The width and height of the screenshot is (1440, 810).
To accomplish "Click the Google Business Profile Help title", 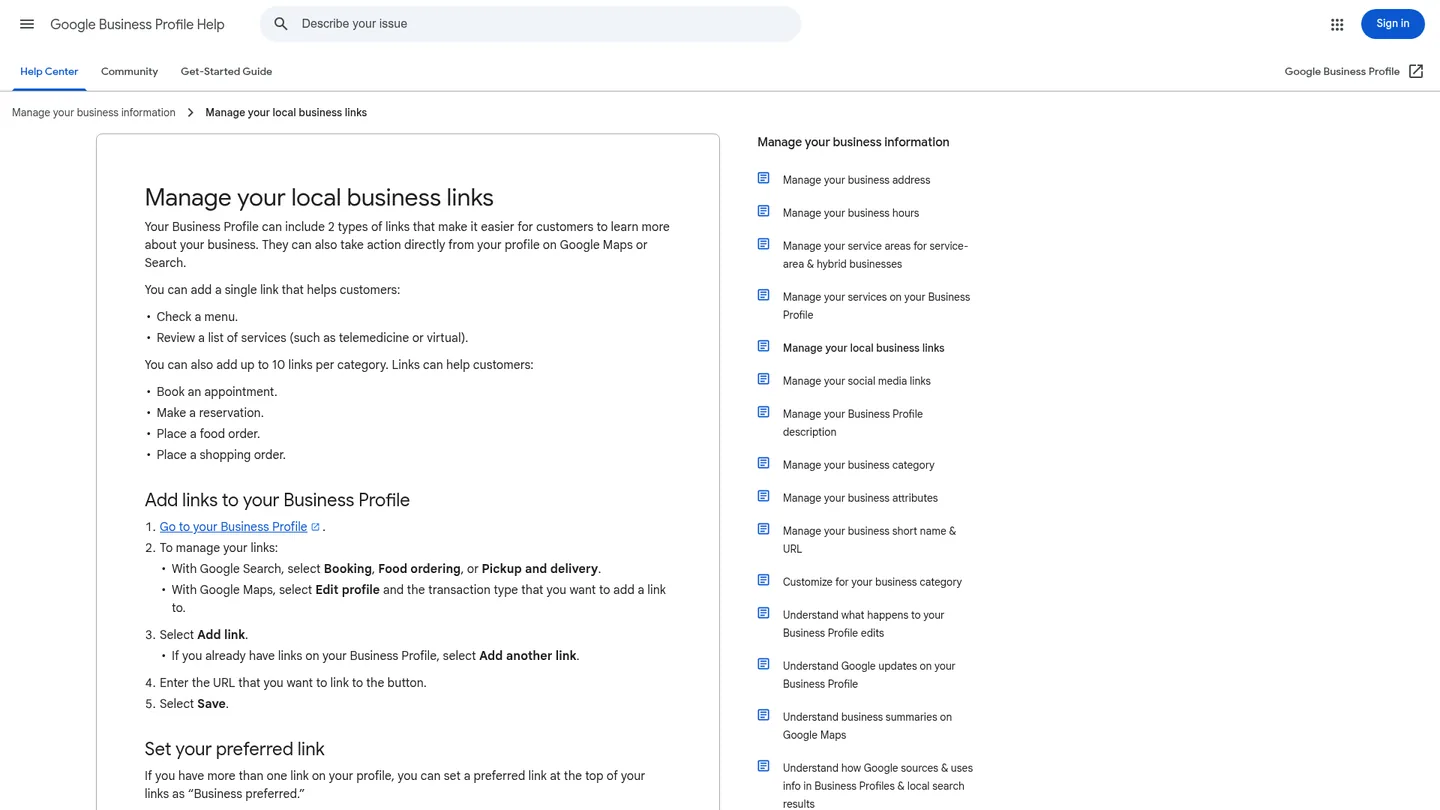I will (x=137, y=24).
